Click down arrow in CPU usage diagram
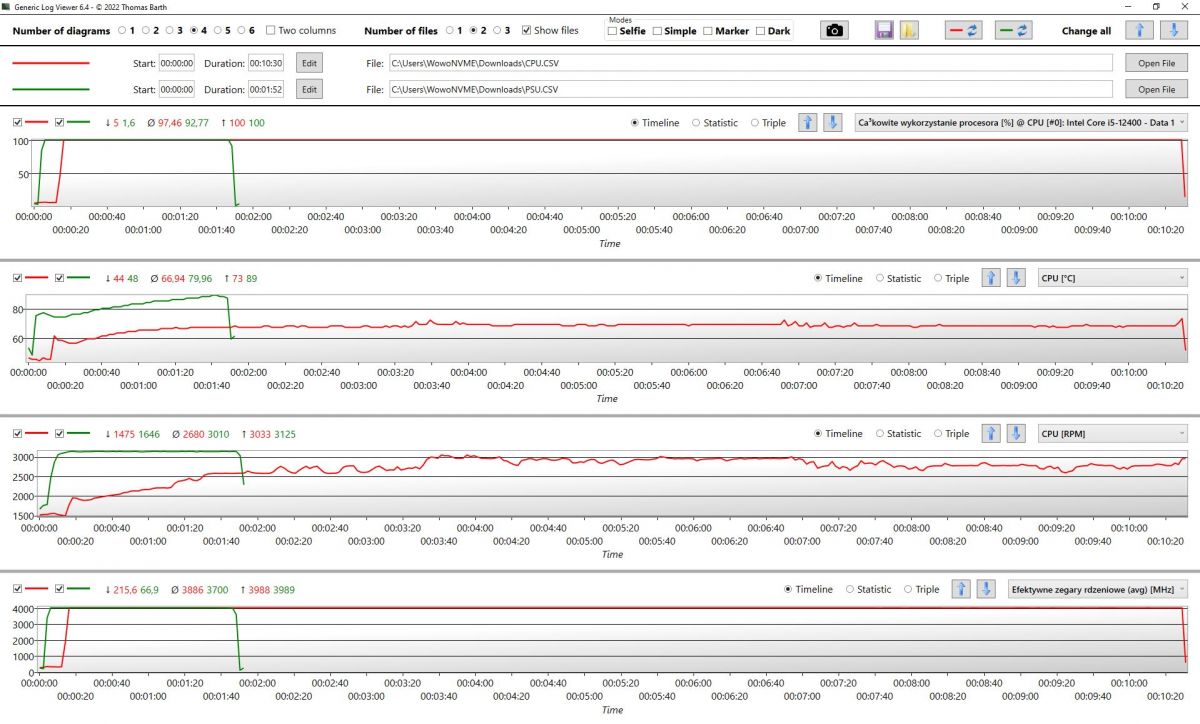The width and height of the screenshot is (1200, 724). (832, 123)
